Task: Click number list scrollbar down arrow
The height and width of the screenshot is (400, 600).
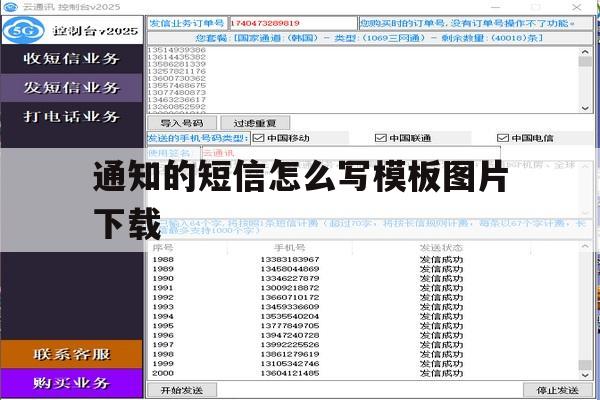Action: [x=585, y=108]
